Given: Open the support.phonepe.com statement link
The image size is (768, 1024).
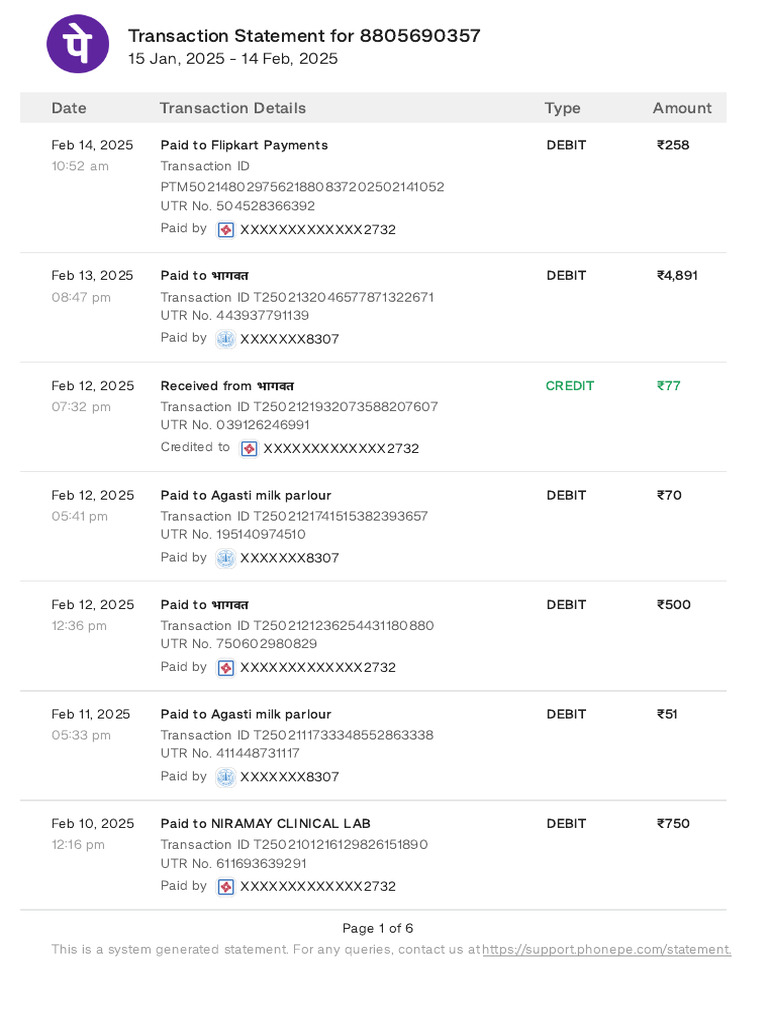Looking at the screenshot, I should click(x=606, y=949).
